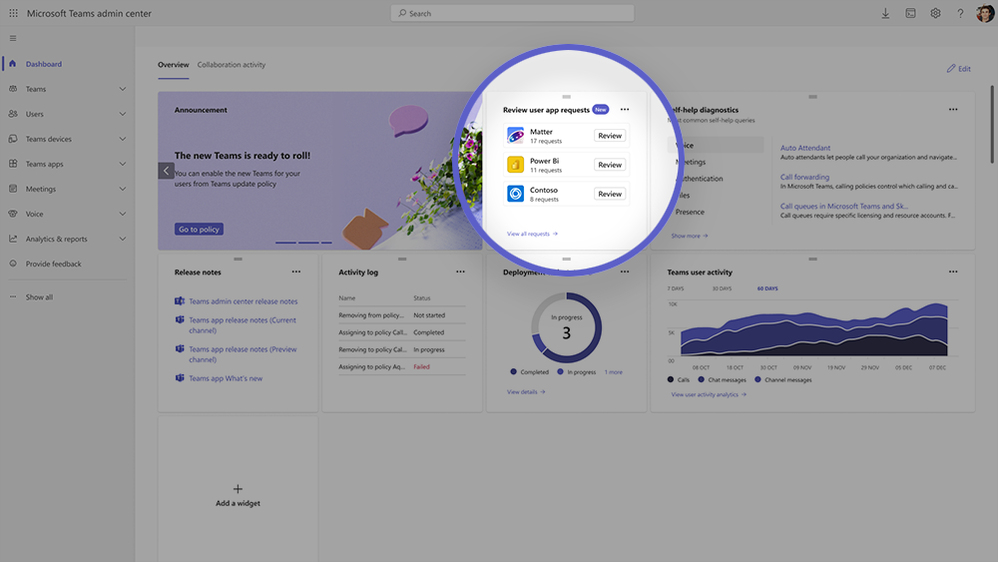998x562 pixels.
Task: Click the plus icon to add a widget
Action: [237, 489]
